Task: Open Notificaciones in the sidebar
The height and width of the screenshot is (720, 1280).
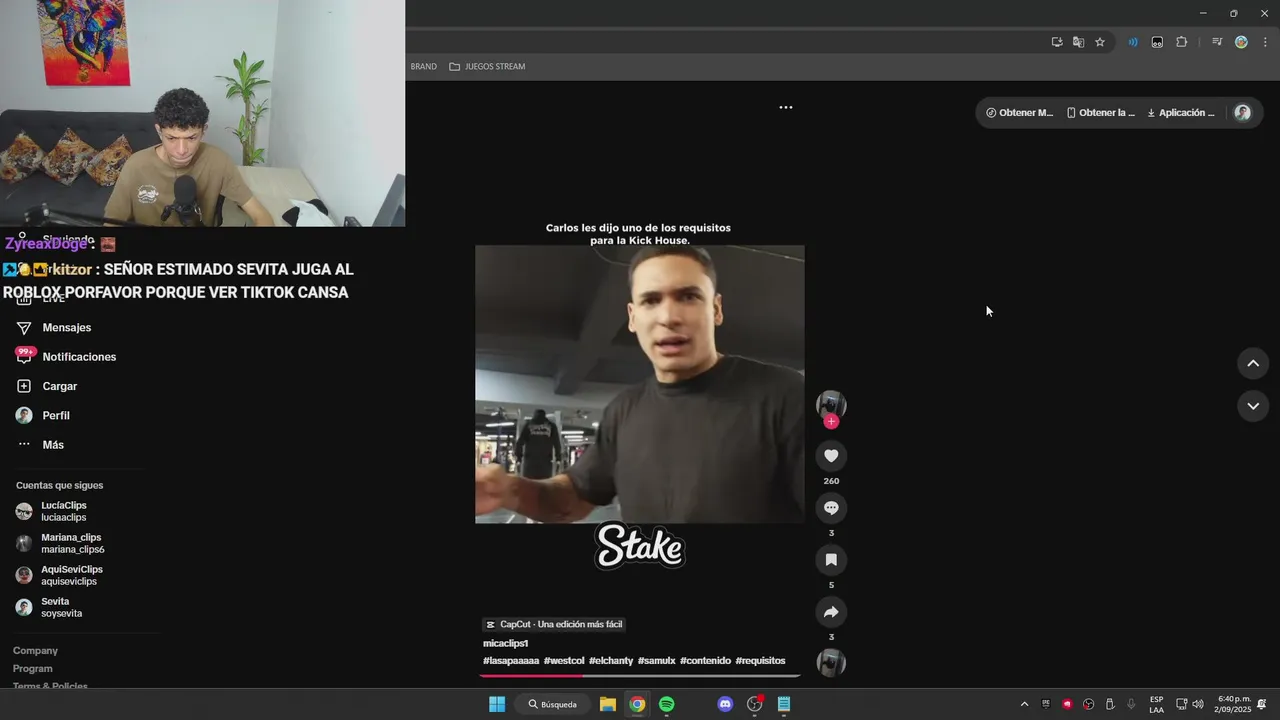Action: click(x=79, y=357)
